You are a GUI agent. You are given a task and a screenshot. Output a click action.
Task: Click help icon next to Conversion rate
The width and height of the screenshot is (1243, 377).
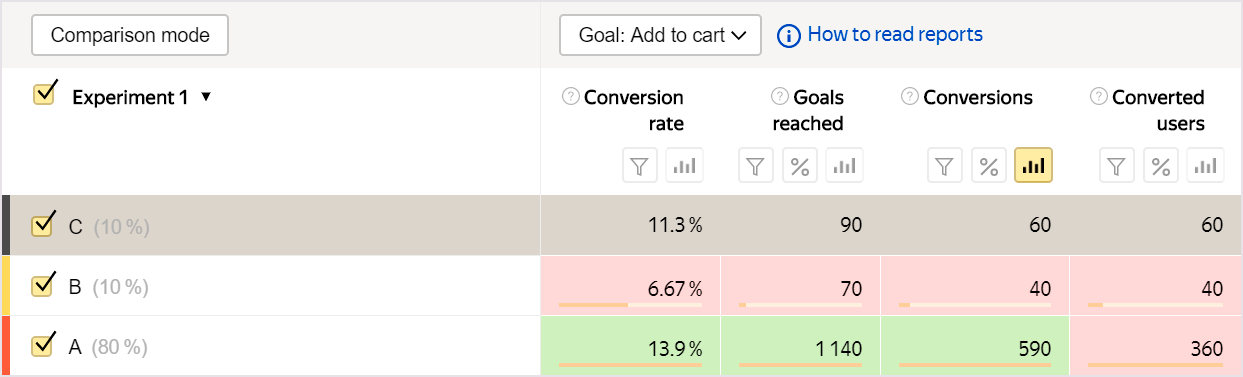click(x=571, y=97)
